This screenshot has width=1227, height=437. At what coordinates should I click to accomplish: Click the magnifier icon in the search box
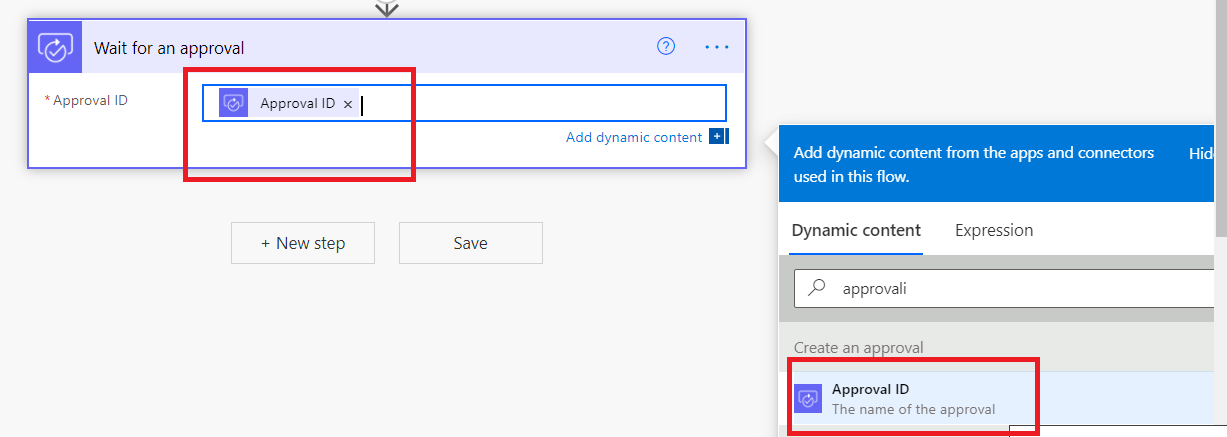tap(817, 288)
